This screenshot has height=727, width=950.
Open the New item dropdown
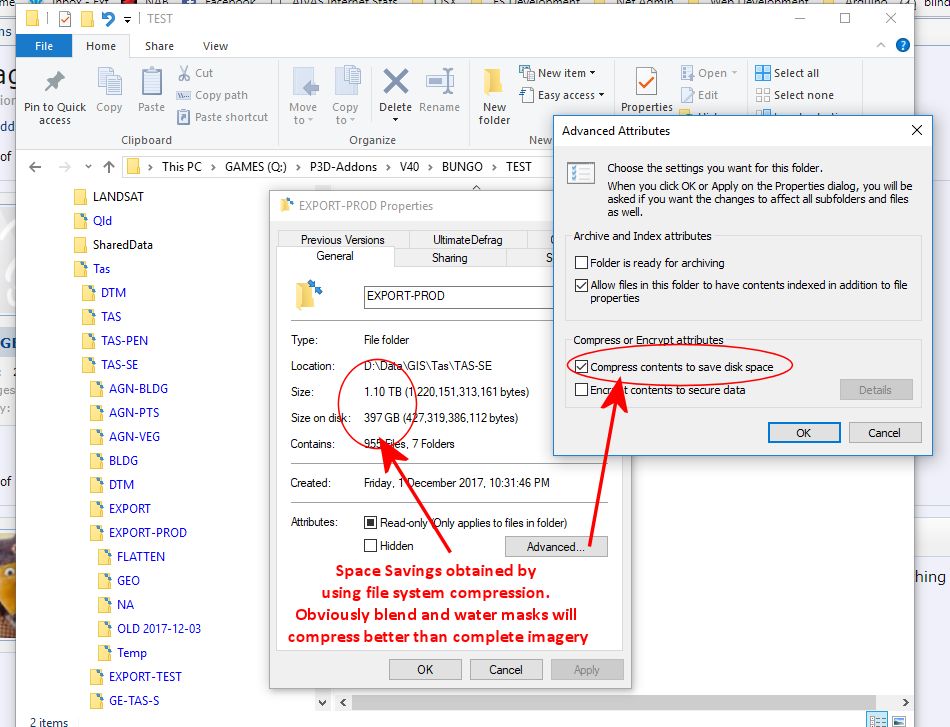pyautogui.click(x=558, y=72)
